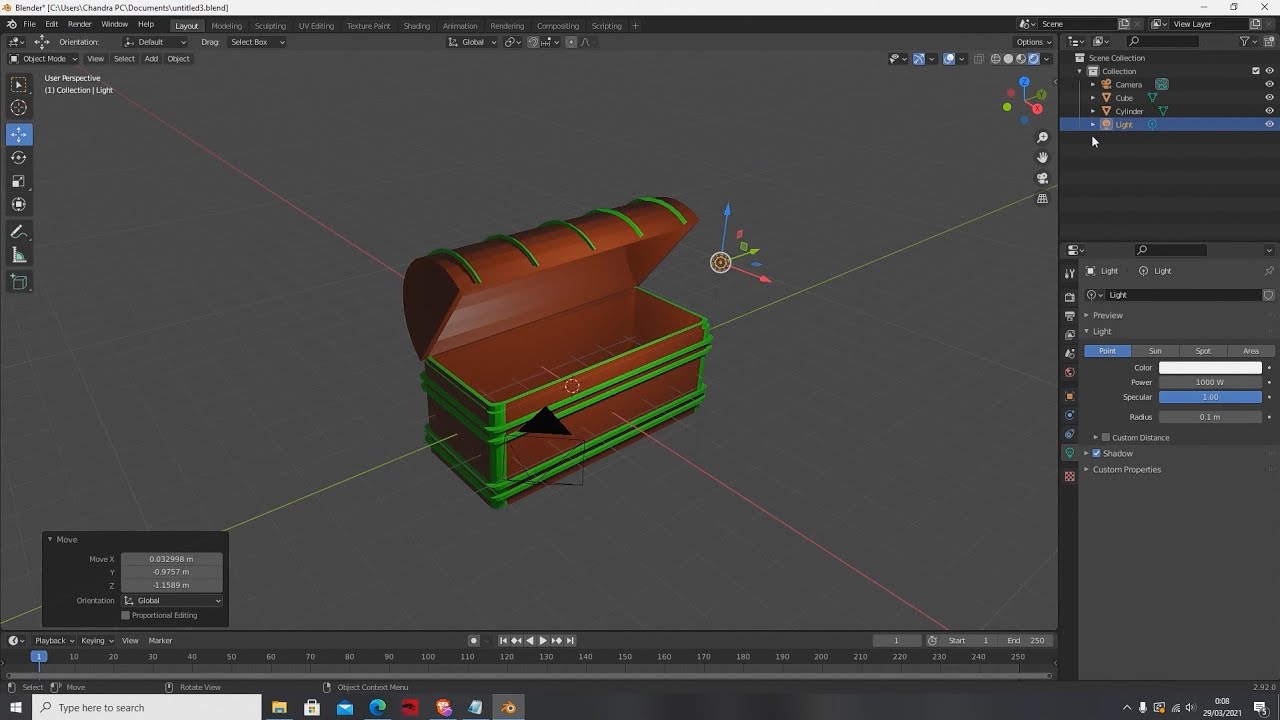The width and height of the screenshot is (1280, 720).
Task: Click the zoom view magnifier icon
Action: (1042, 137)
